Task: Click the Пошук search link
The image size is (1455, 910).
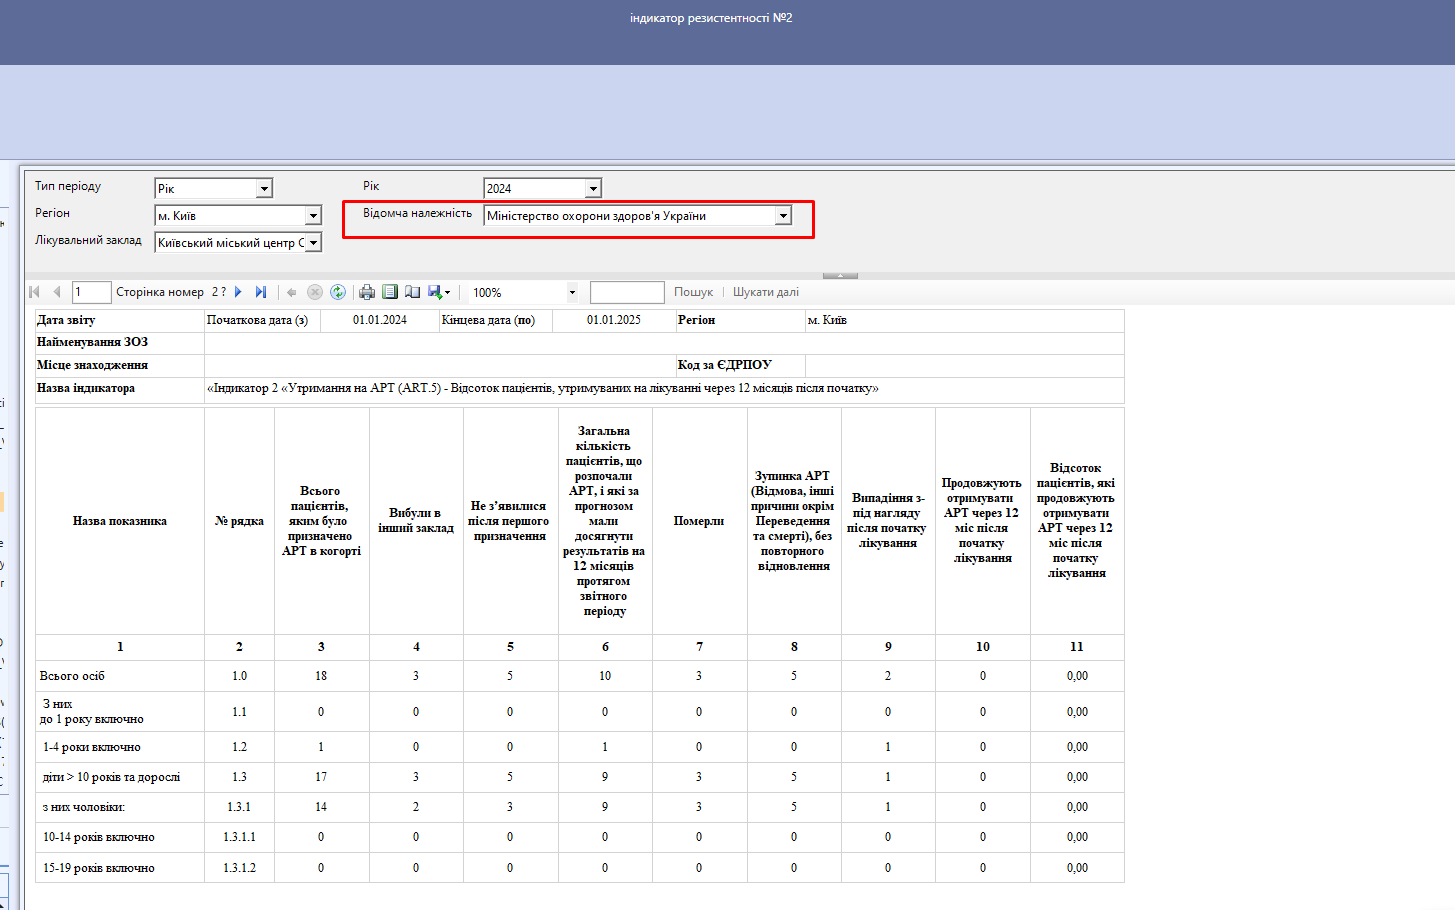Action: click(693, 292)
